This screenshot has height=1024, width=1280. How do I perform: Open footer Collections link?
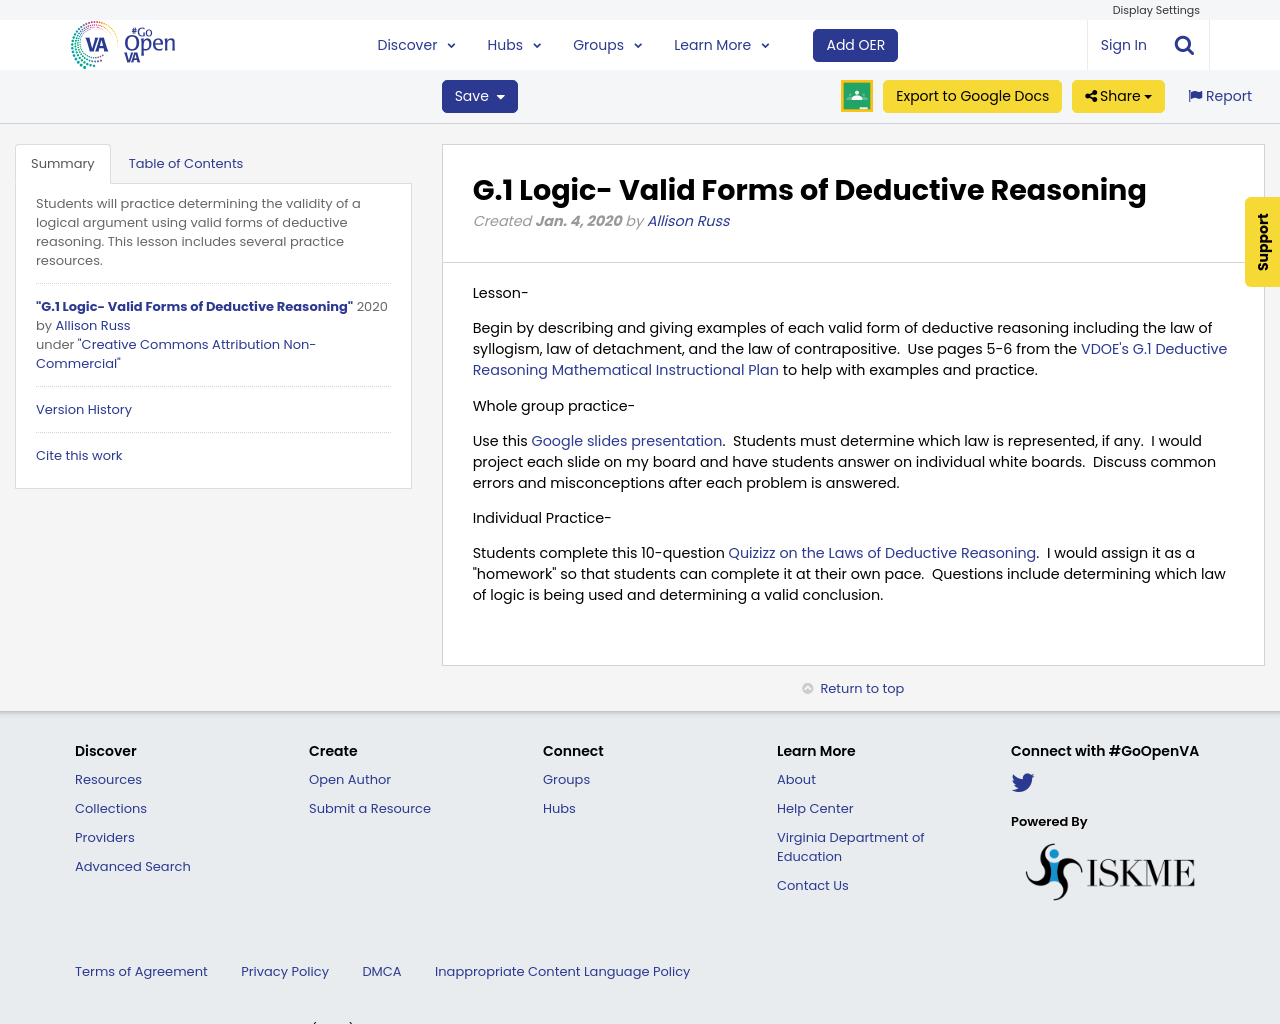(111, 809)
